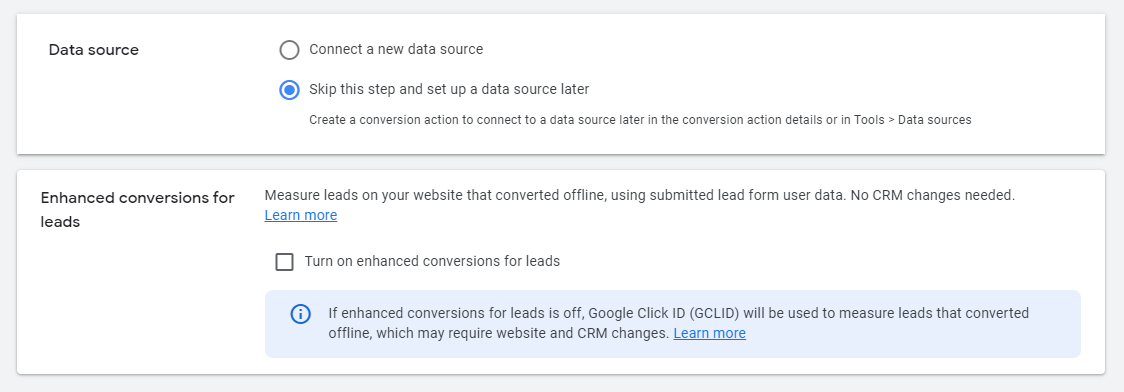Viewport: 1124px width, 392px height.
Task: Open Learn more link below Measure leads description
Action: point(300,215)
